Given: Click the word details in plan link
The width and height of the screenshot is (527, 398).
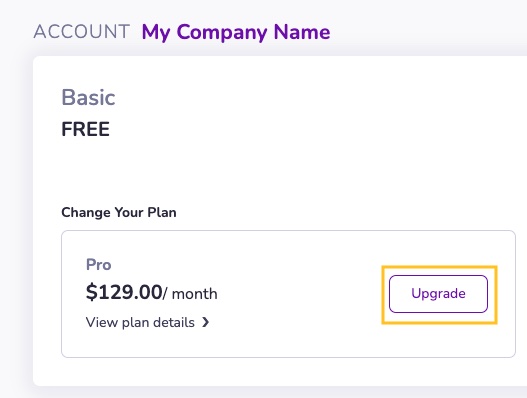Looking at the screenshot, I should (x=174, y=322).
